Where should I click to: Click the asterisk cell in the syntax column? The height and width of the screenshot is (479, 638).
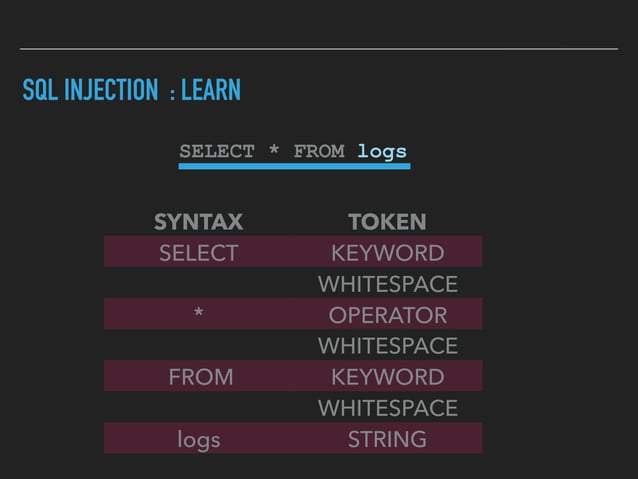click(199, 316)
